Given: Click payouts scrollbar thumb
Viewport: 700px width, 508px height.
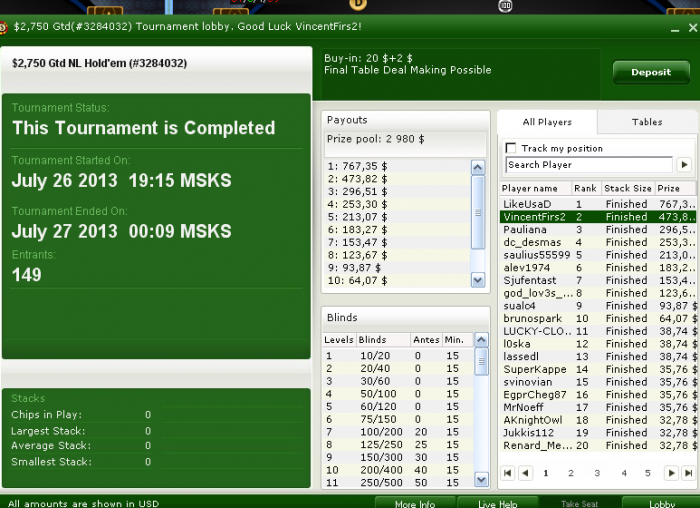Looking at the screenshot, I should click(x=478, y=212).
